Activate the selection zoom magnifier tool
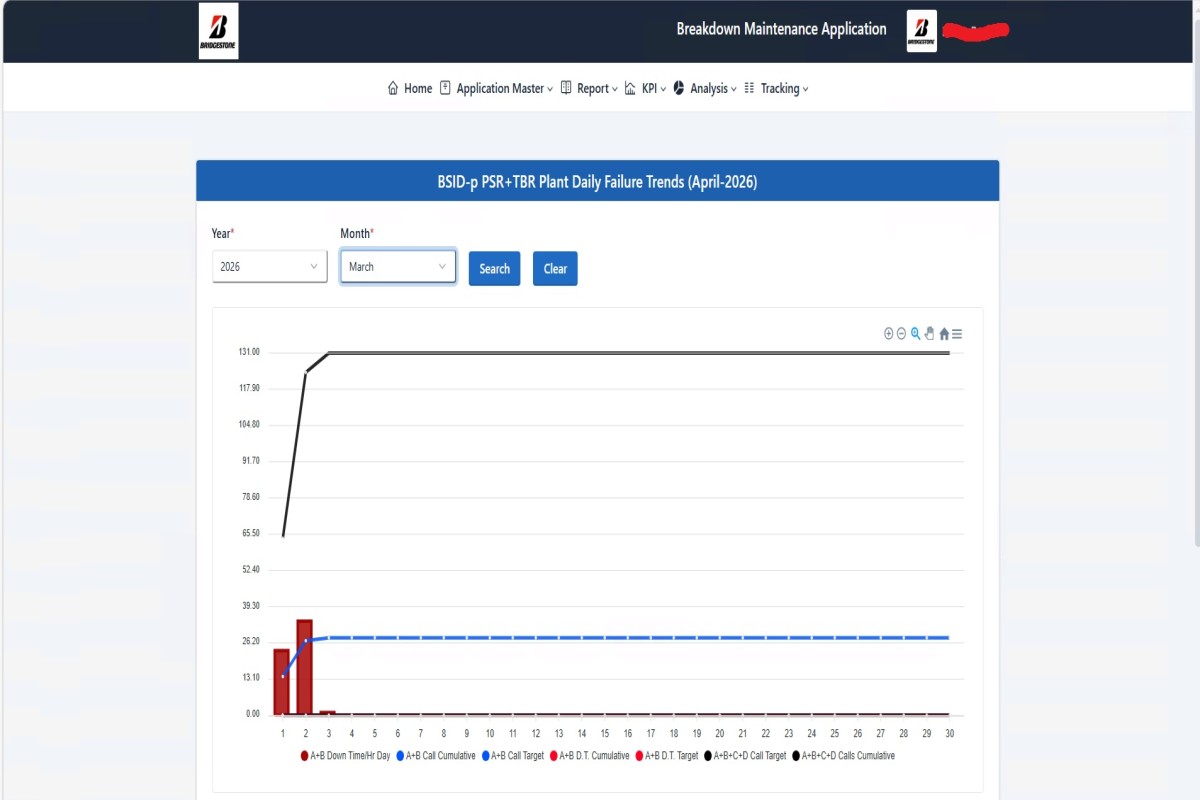This screenshot has height=800, width=1200. tap(915, 334)
